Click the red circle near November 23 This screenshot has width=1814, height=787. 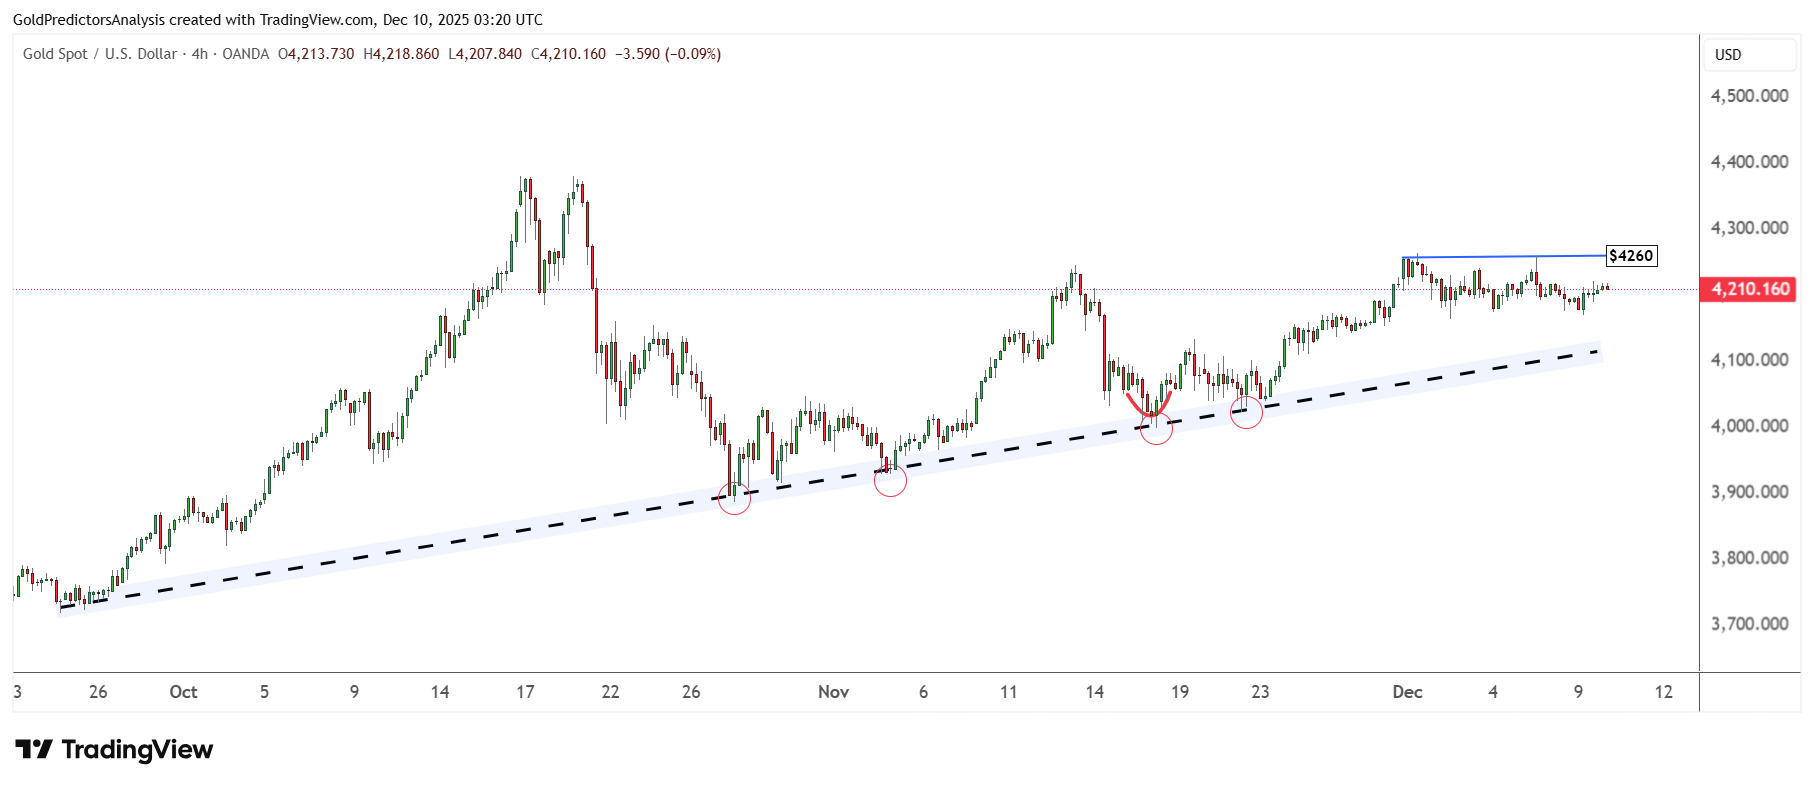pos(1246,412)
